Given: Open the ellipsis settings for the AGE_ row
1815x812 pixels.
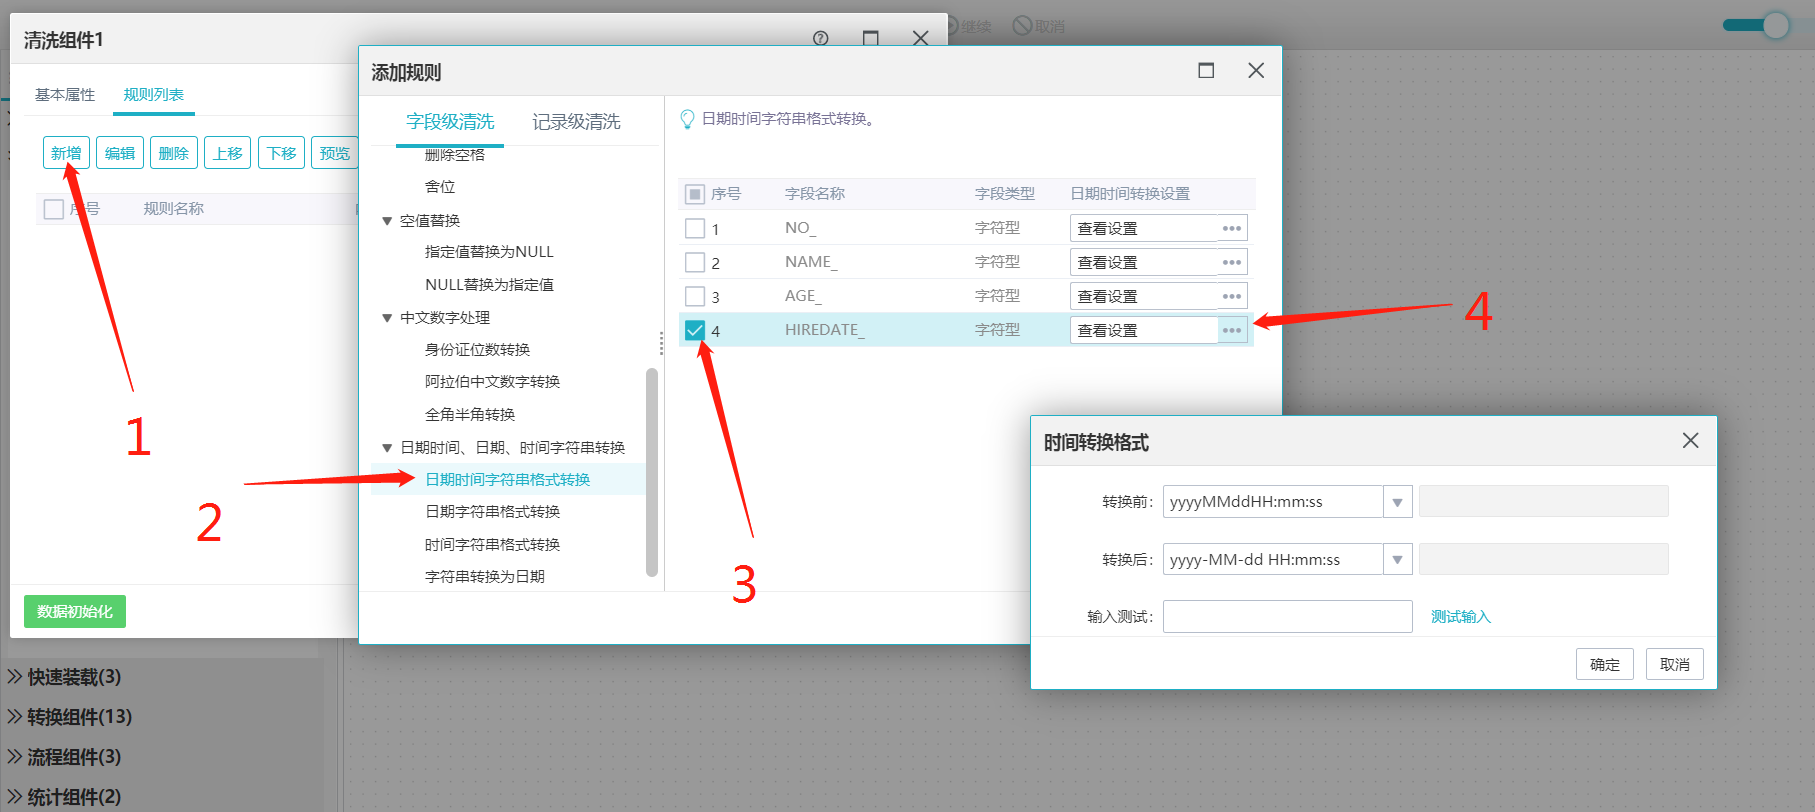Looking at the screenshot, I should (1232, 296).
